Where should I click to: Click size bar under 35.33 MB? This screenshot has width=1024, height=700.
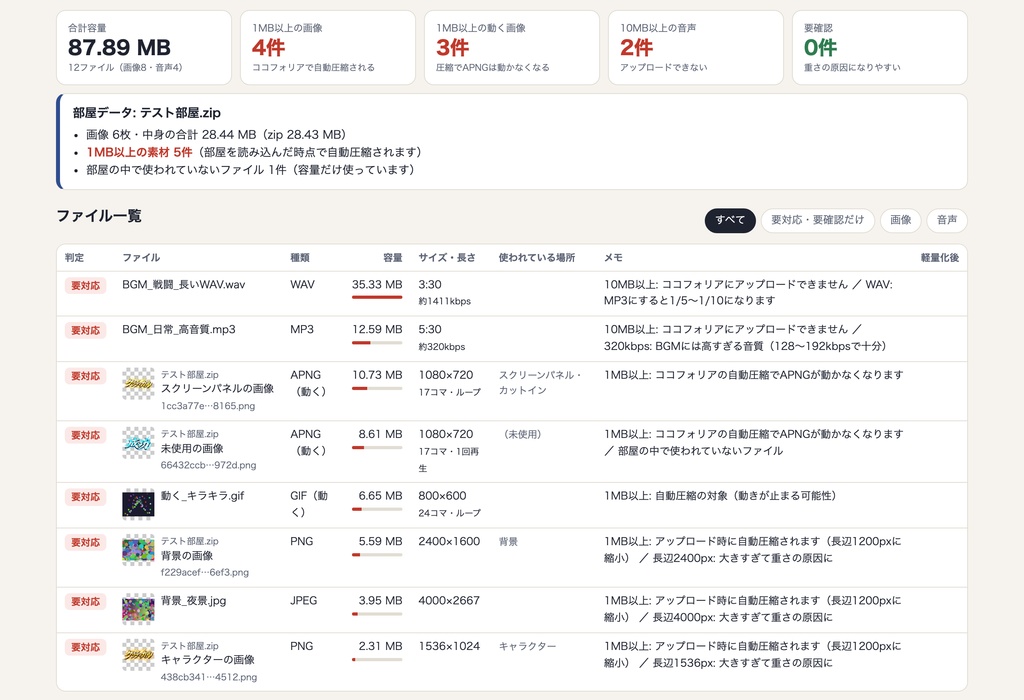(x=377, y=297)
